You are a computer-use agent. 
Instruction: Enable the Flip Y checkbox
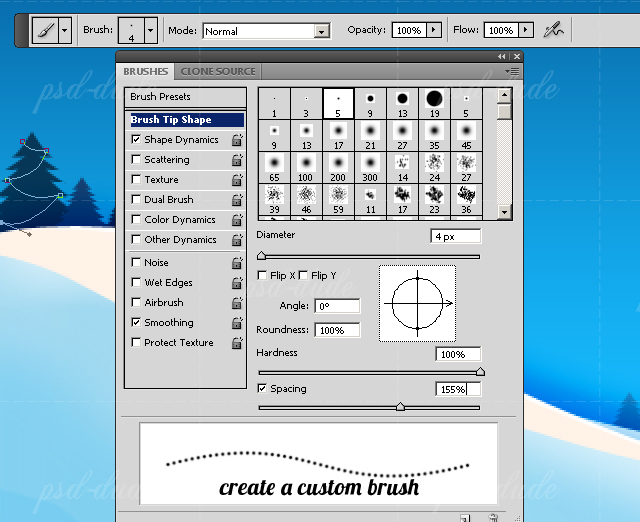point(303,275)
